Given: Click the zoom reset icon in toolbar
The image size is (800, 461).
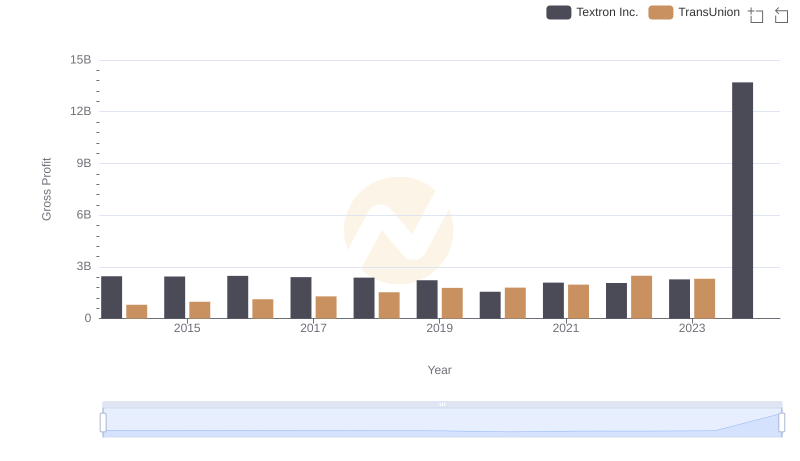Looking at the screenshot, I should click(x=781, y=15).
